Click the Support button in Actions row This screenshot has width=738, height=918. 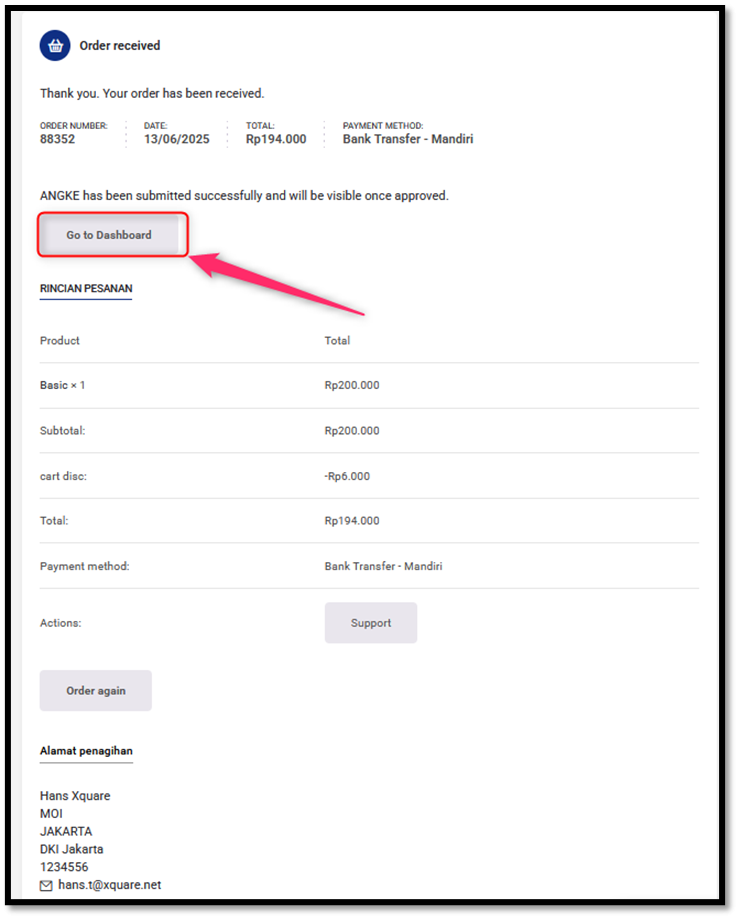click(371, 623)
